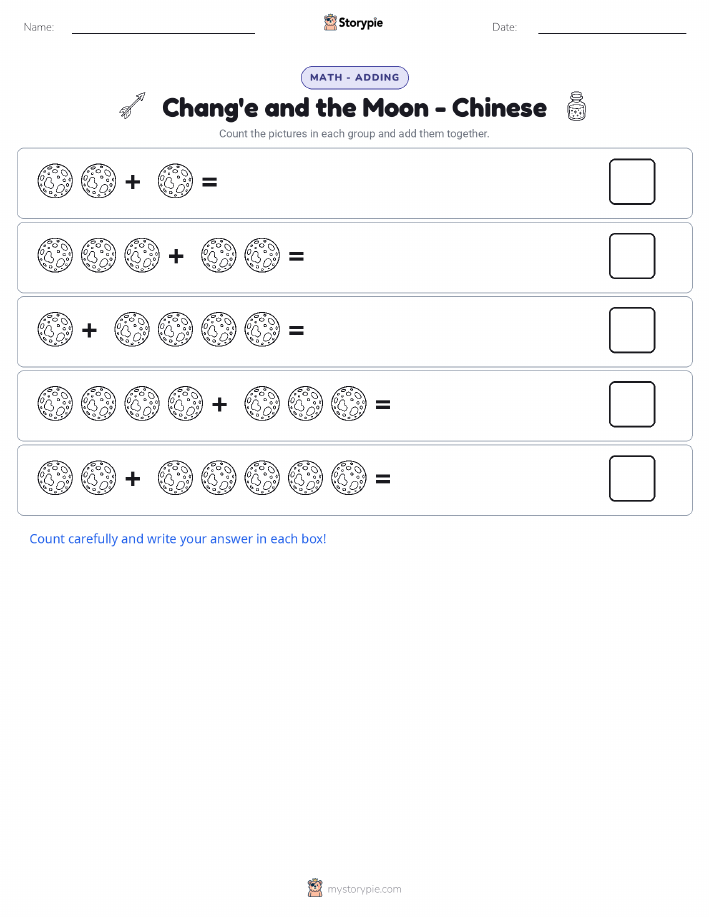Open the mystorypie.com footer link
The image size is (709, 917).
[x=364, y=889]
